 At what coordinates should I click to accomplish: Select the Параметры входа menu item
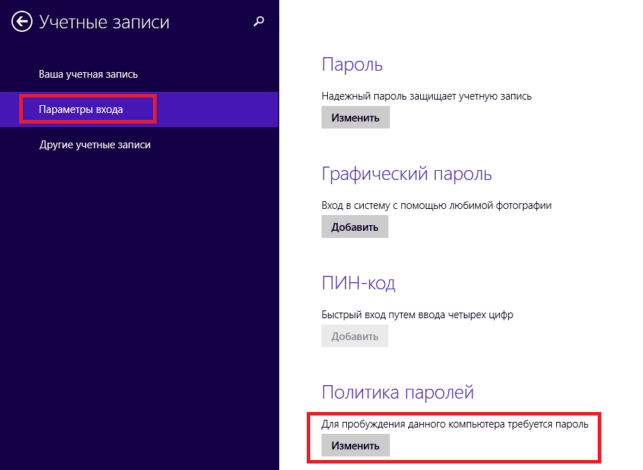pos(139,110)
